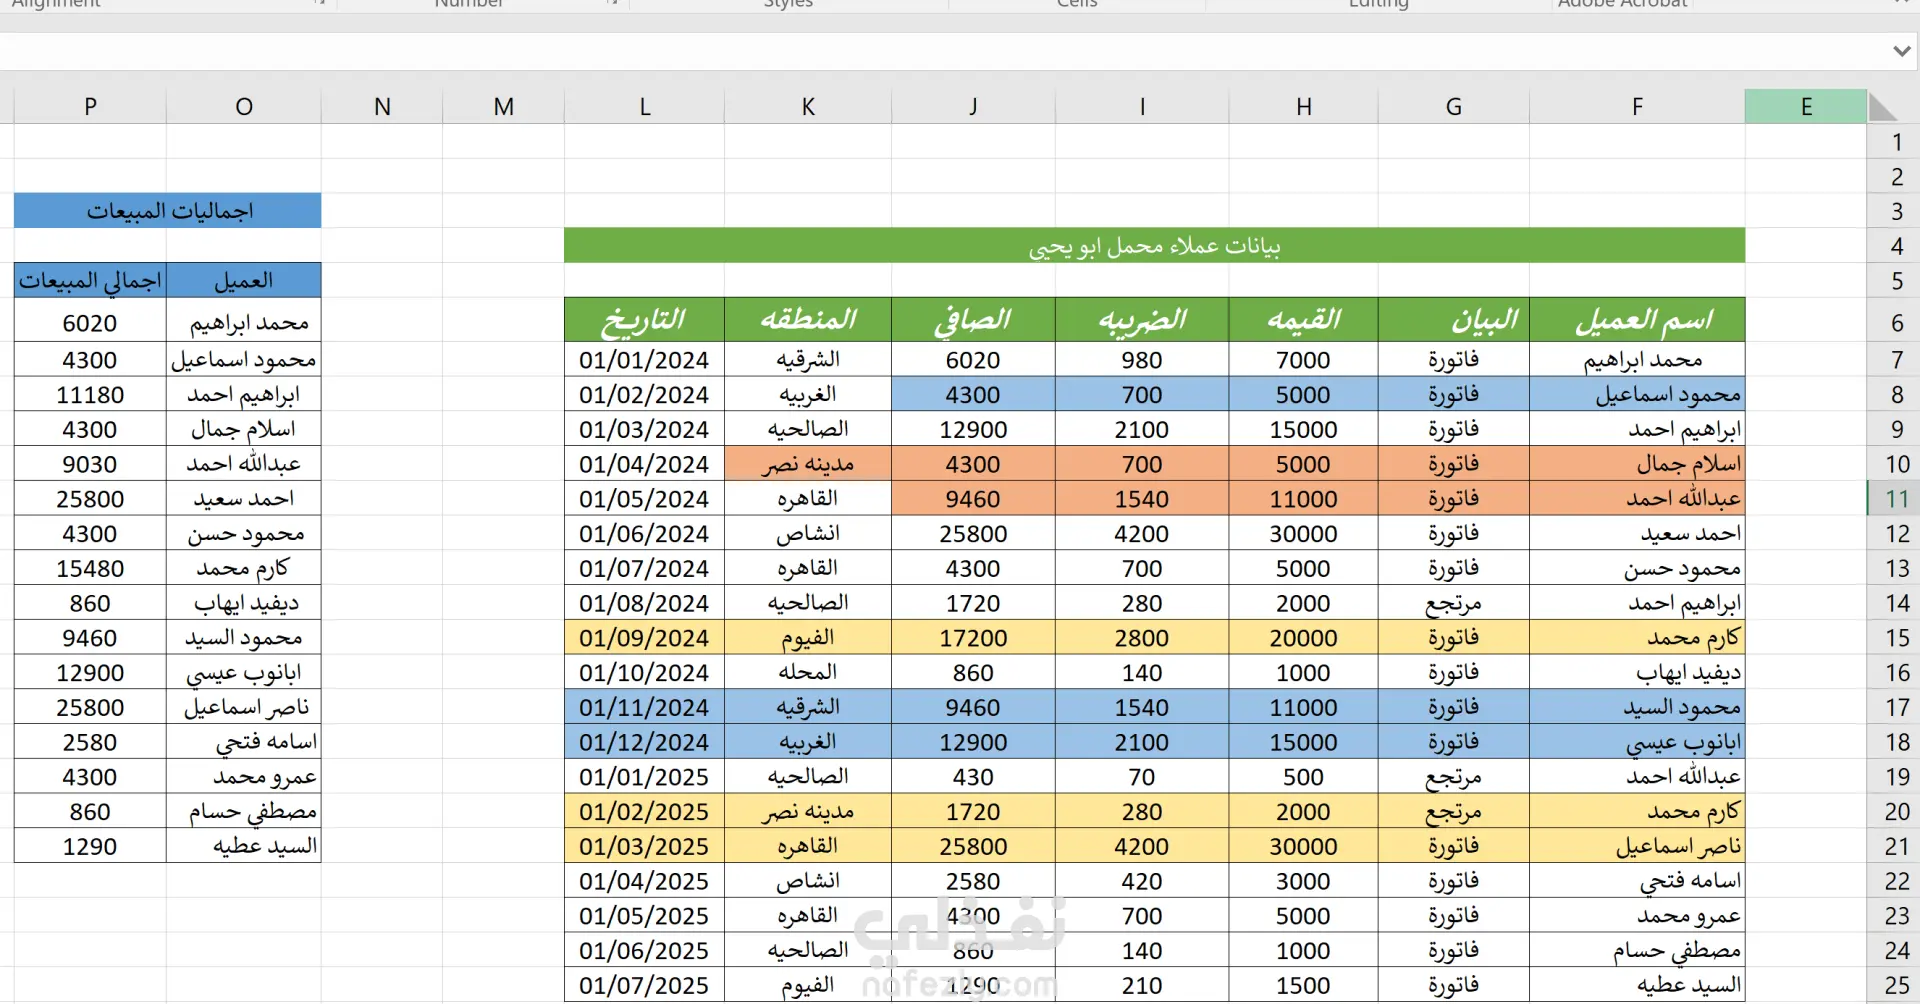Select region cell مدينه نصر in row 10
1920x1004 pixels.
tap(808, 464)
